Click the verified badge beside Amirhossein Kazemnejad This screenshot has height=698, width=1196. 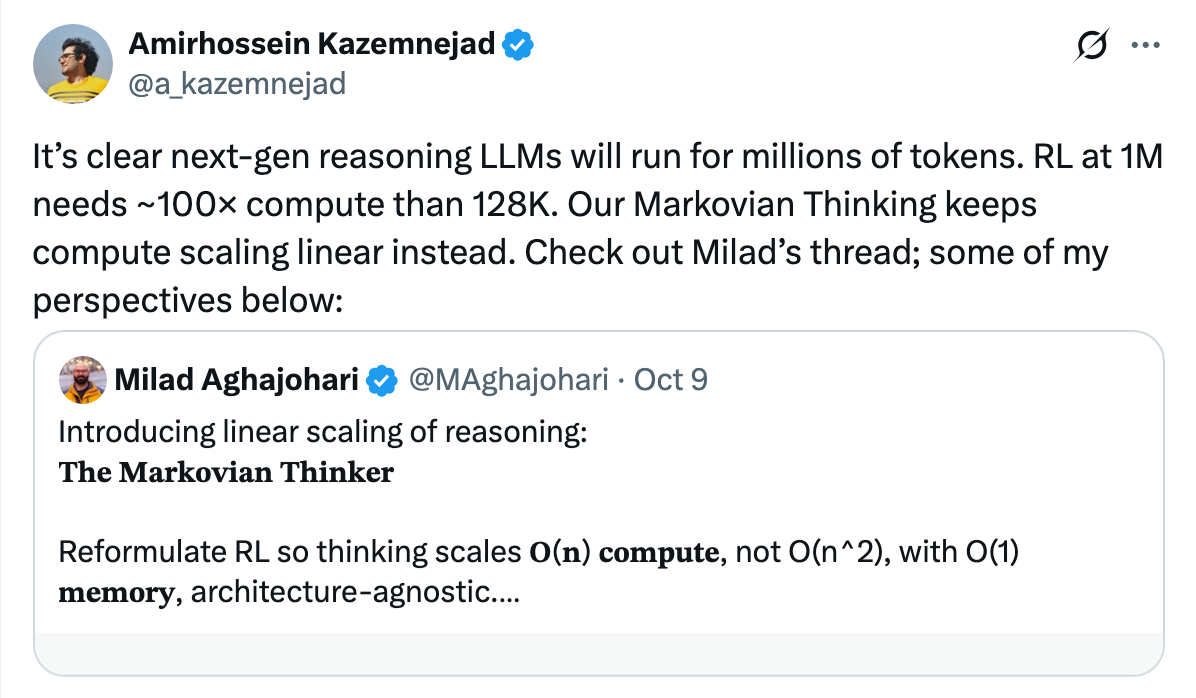pos(517,46)
